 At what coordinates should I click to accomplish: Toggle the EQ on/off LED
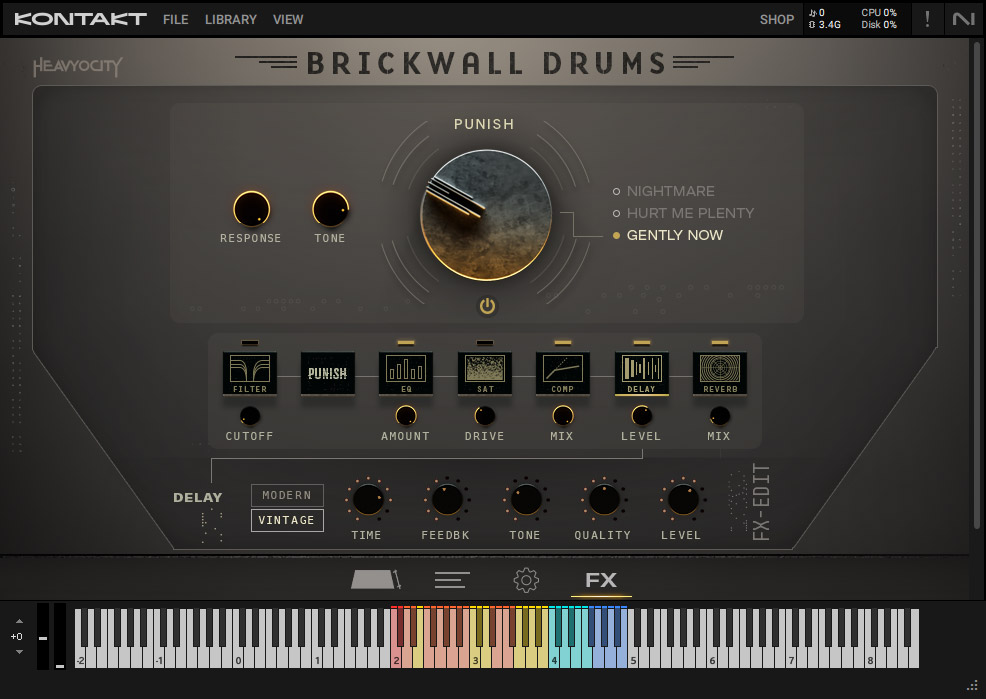(x=406, y=343)
